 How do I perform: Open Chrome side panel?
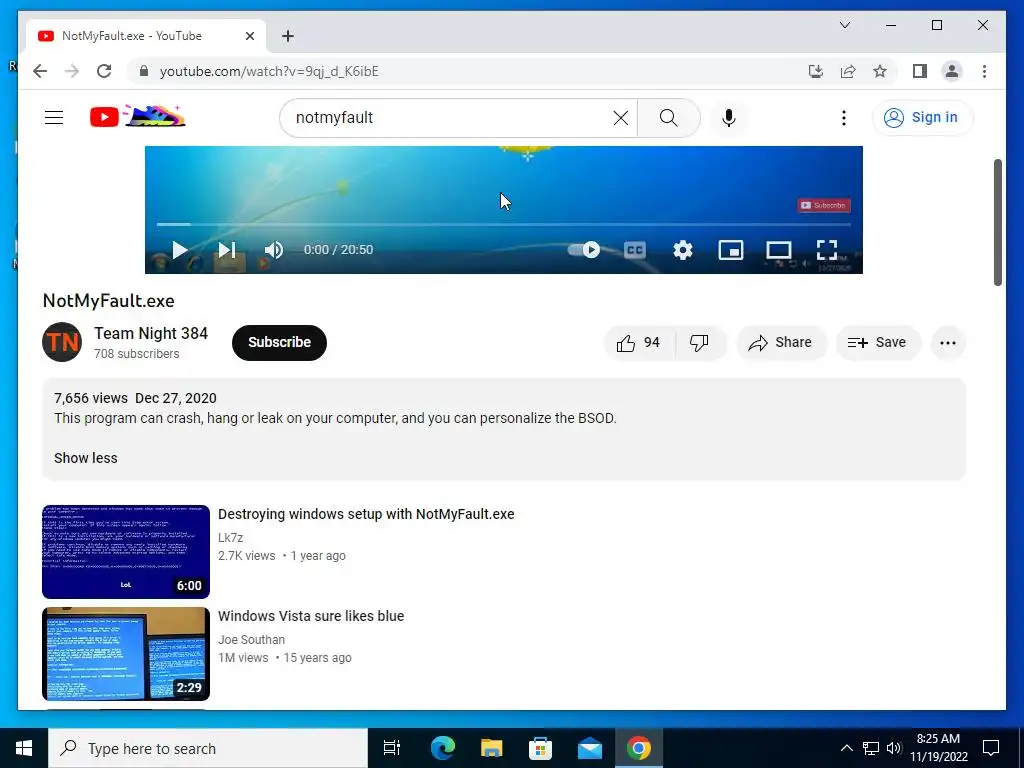click(x=920, y=71)
